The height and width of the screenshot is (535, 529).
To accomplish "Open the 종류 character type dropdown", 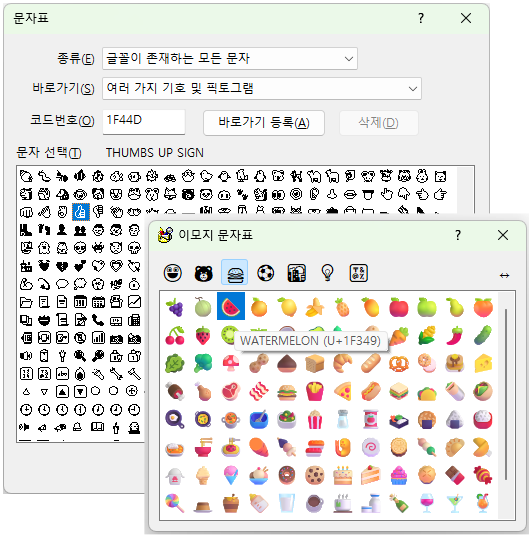I will pos(230,59).
